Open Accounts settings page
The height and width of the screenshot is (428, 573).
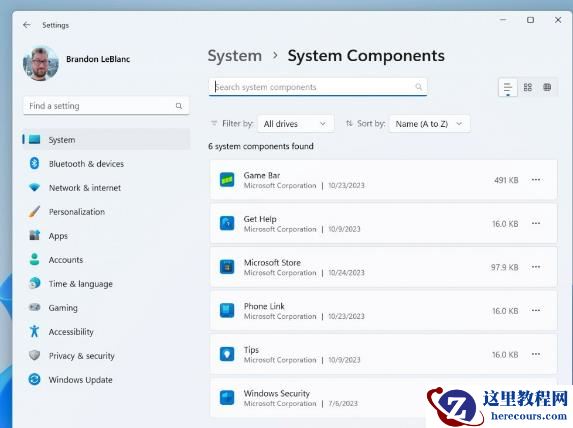coord(106,260)
